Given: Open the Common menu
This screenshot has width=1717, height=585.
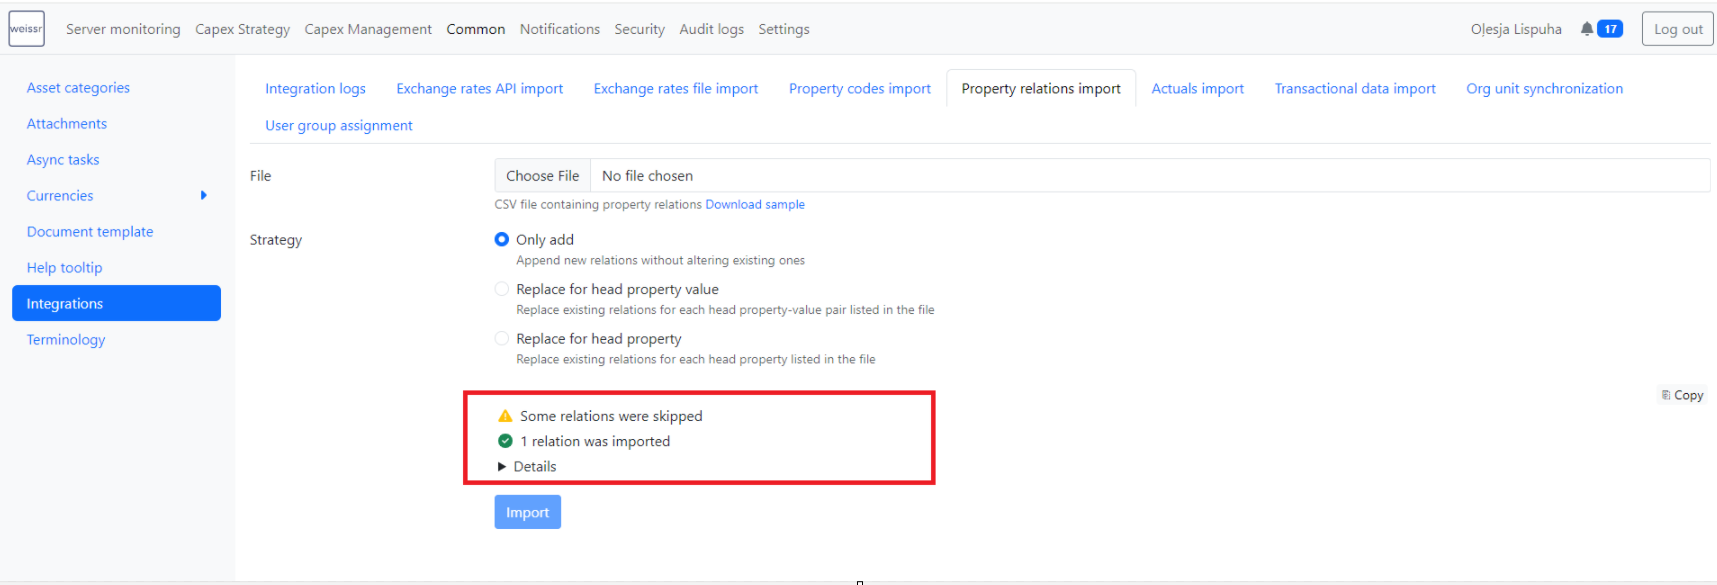Looking at the screenshot, I should point(476,29).
